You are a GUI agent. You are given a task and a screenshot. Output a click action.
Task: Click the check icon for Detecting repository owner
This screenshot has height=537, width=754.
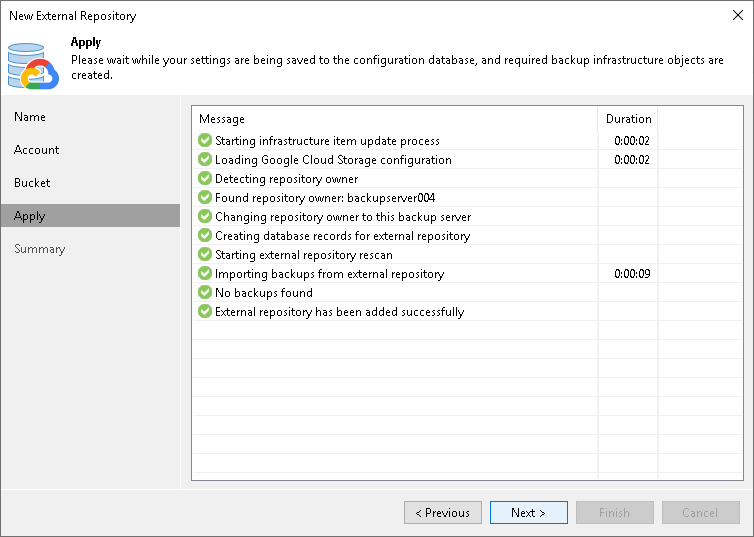pos(205,178)
